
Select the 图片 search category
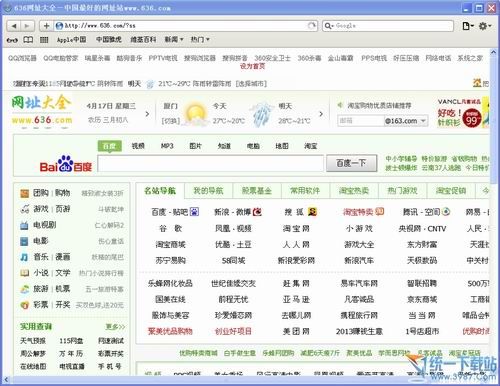click(x=195, y=146)
